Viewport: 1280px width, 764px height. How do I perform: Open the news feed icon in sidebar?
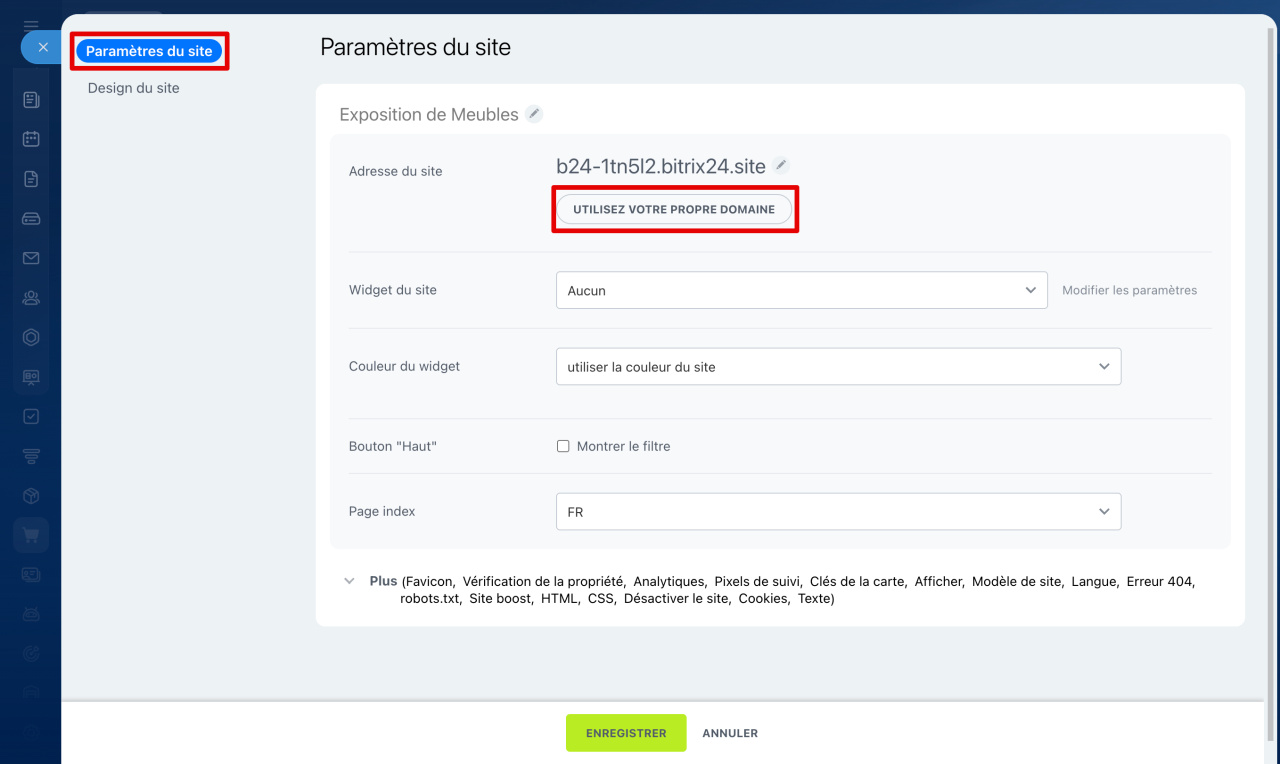click(31, 100)
